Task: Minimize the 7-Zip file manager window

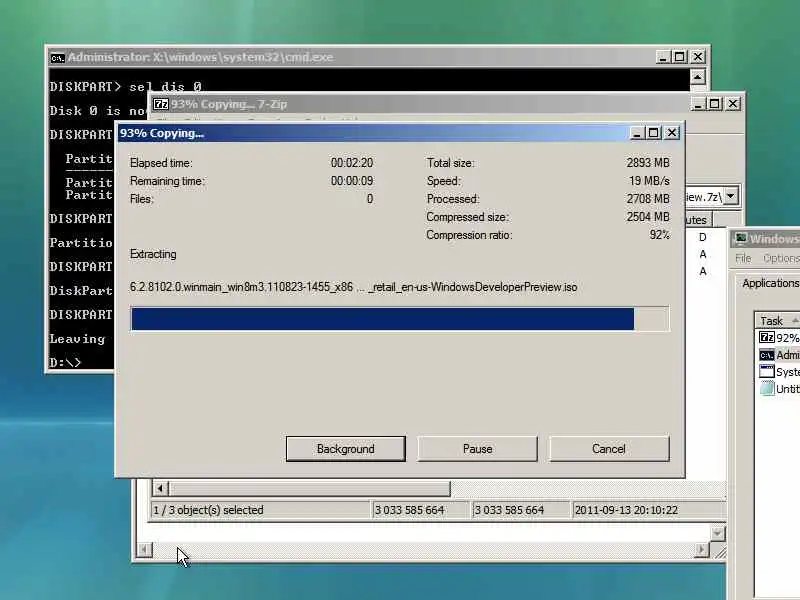Action: 697,104
